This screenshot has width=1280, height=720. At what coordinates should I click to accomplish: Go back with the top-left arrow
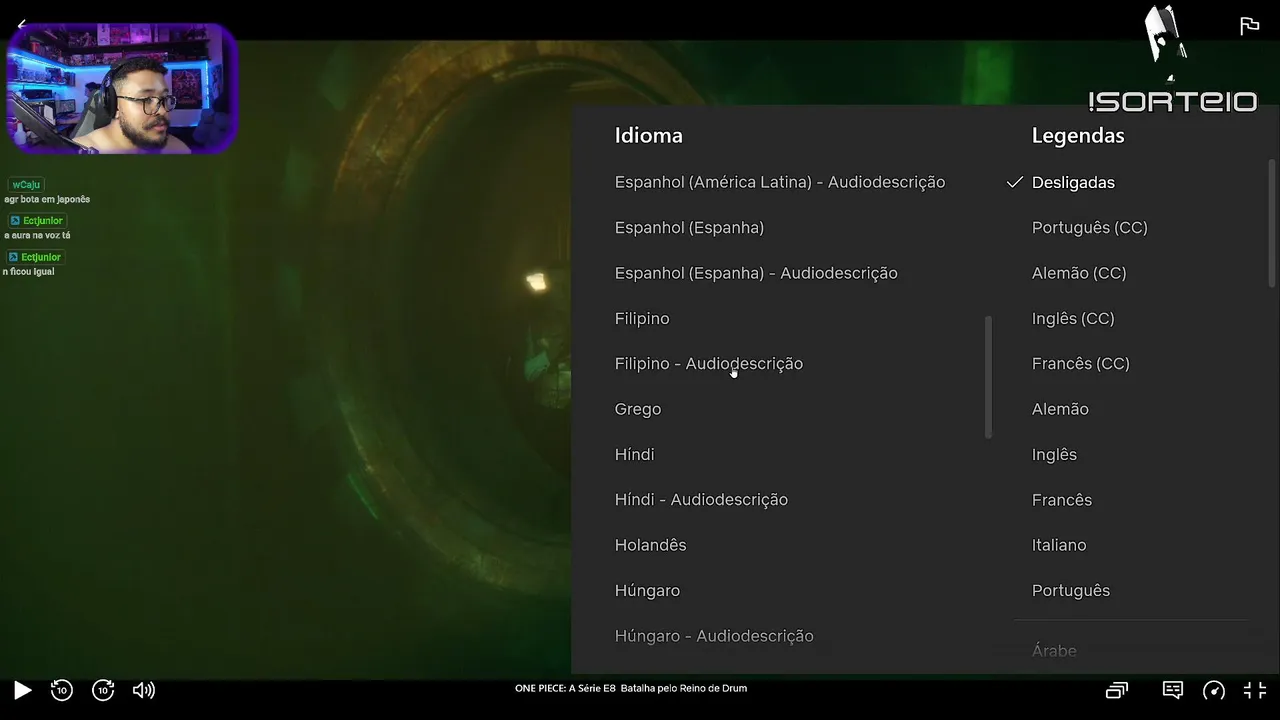22,25
